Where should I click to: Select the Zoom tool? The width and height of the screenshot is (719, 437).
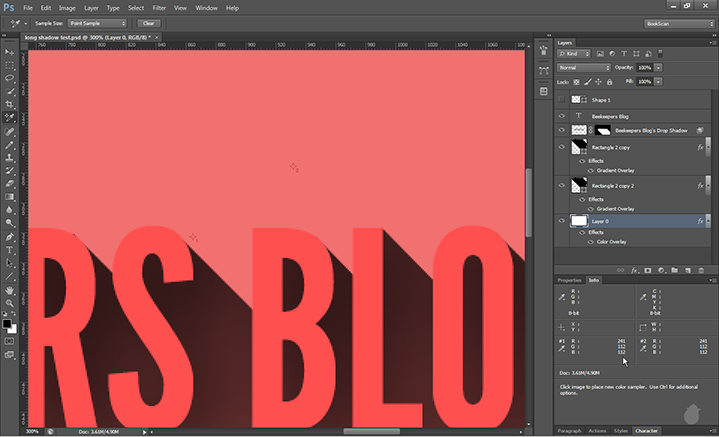[10, 302]
